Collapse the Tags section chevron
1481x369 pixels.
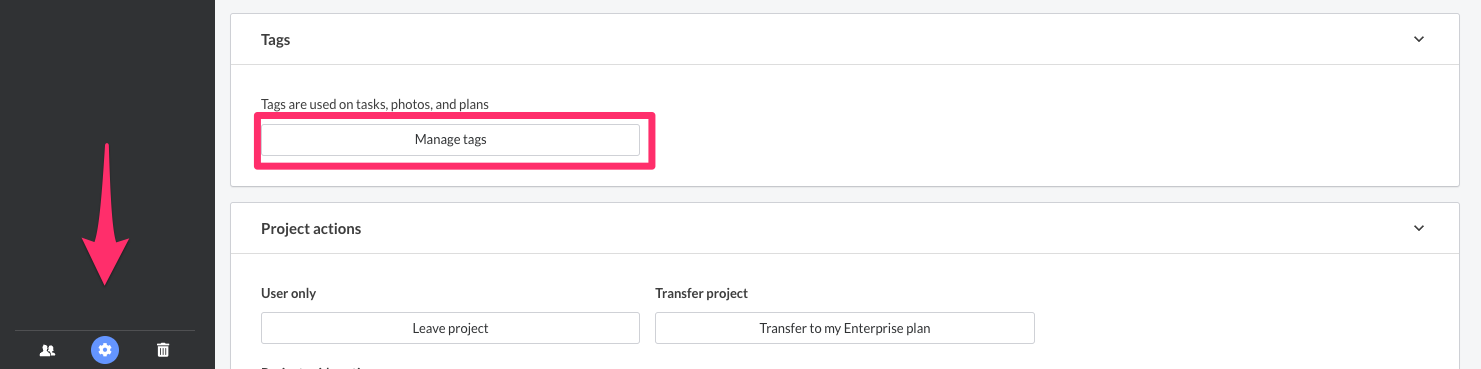tap(1418, 40)
